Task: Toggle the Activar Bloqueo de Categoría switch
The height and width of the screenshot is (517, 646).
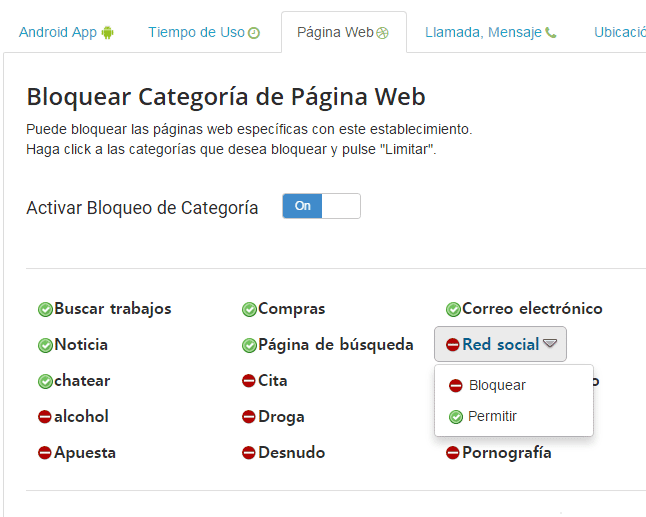Action: point(321,206)
